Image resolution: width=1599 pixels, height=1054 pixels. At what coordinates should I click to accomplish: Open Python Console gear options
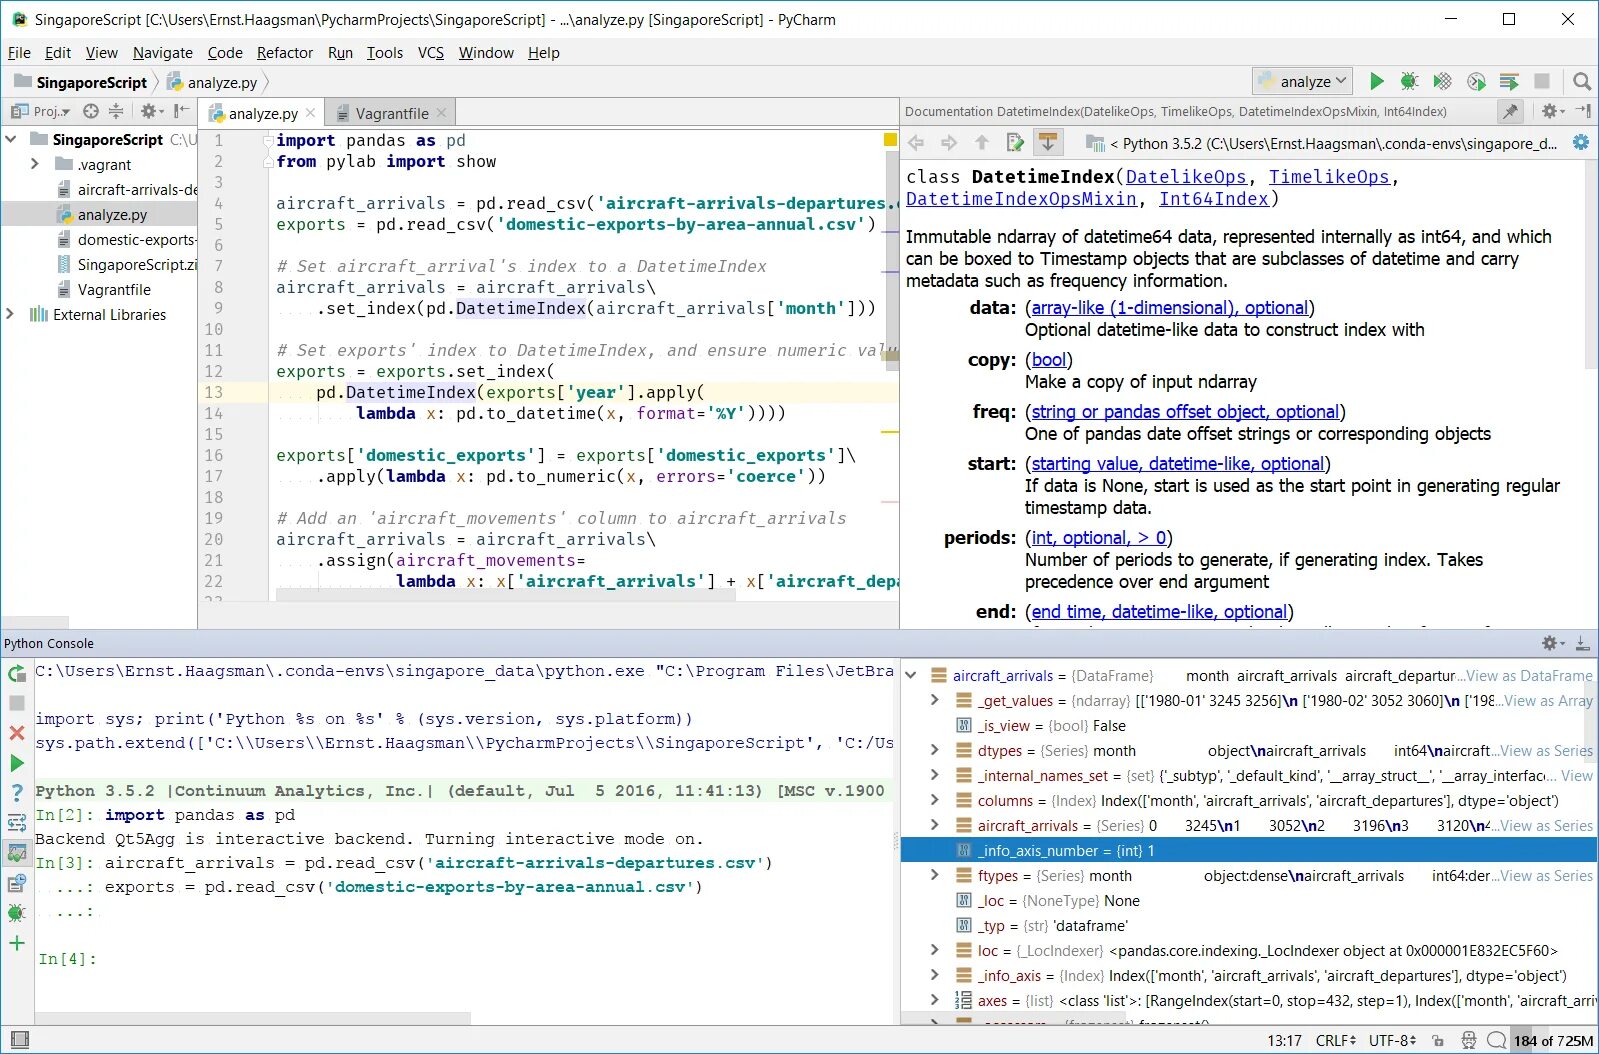pos(1550,643)
